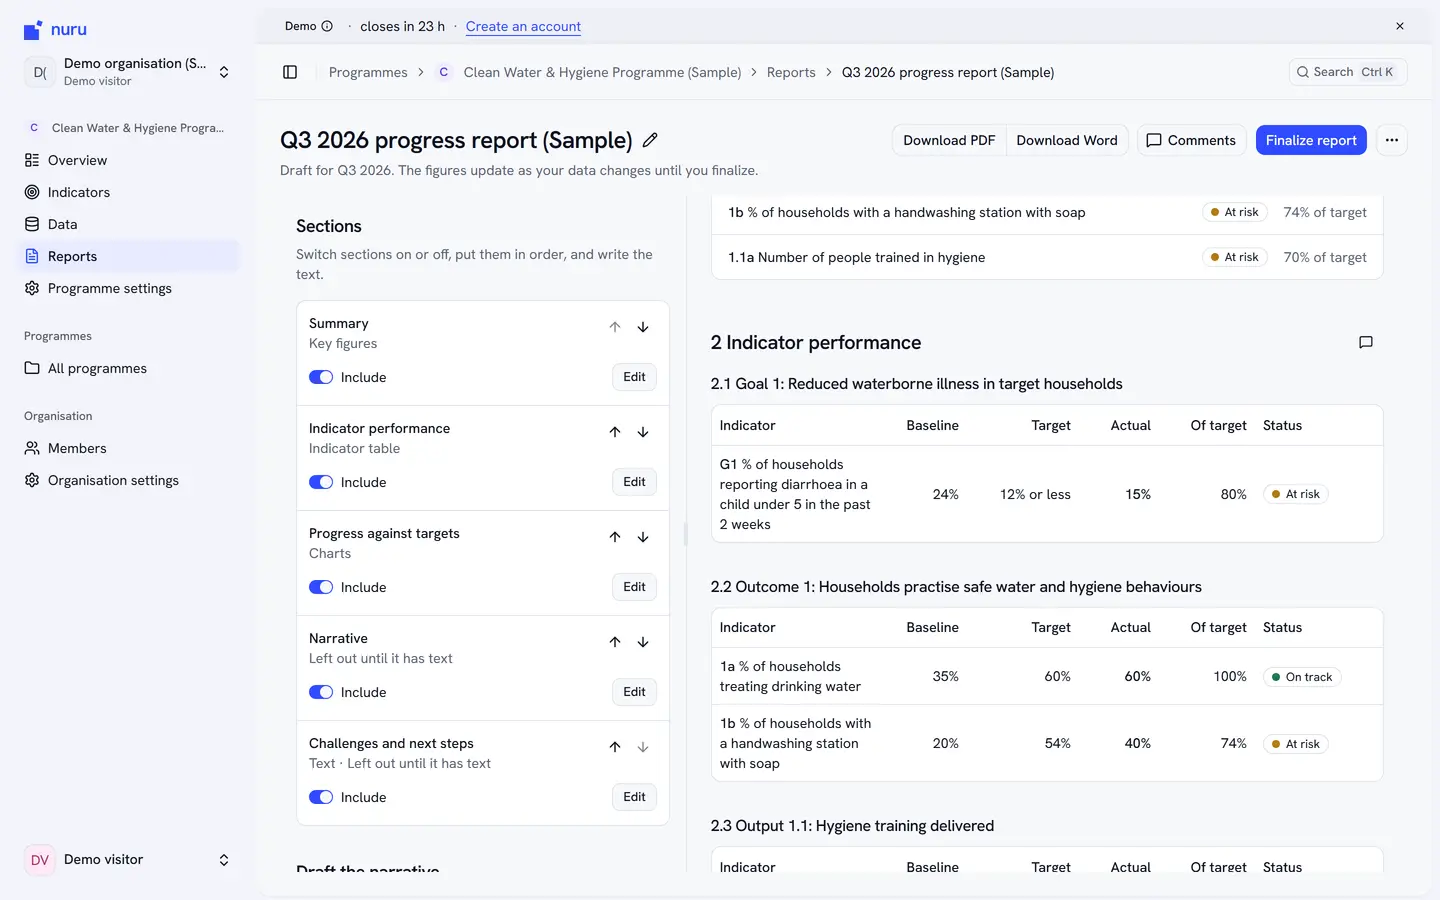Click the Create an account link

523,26
